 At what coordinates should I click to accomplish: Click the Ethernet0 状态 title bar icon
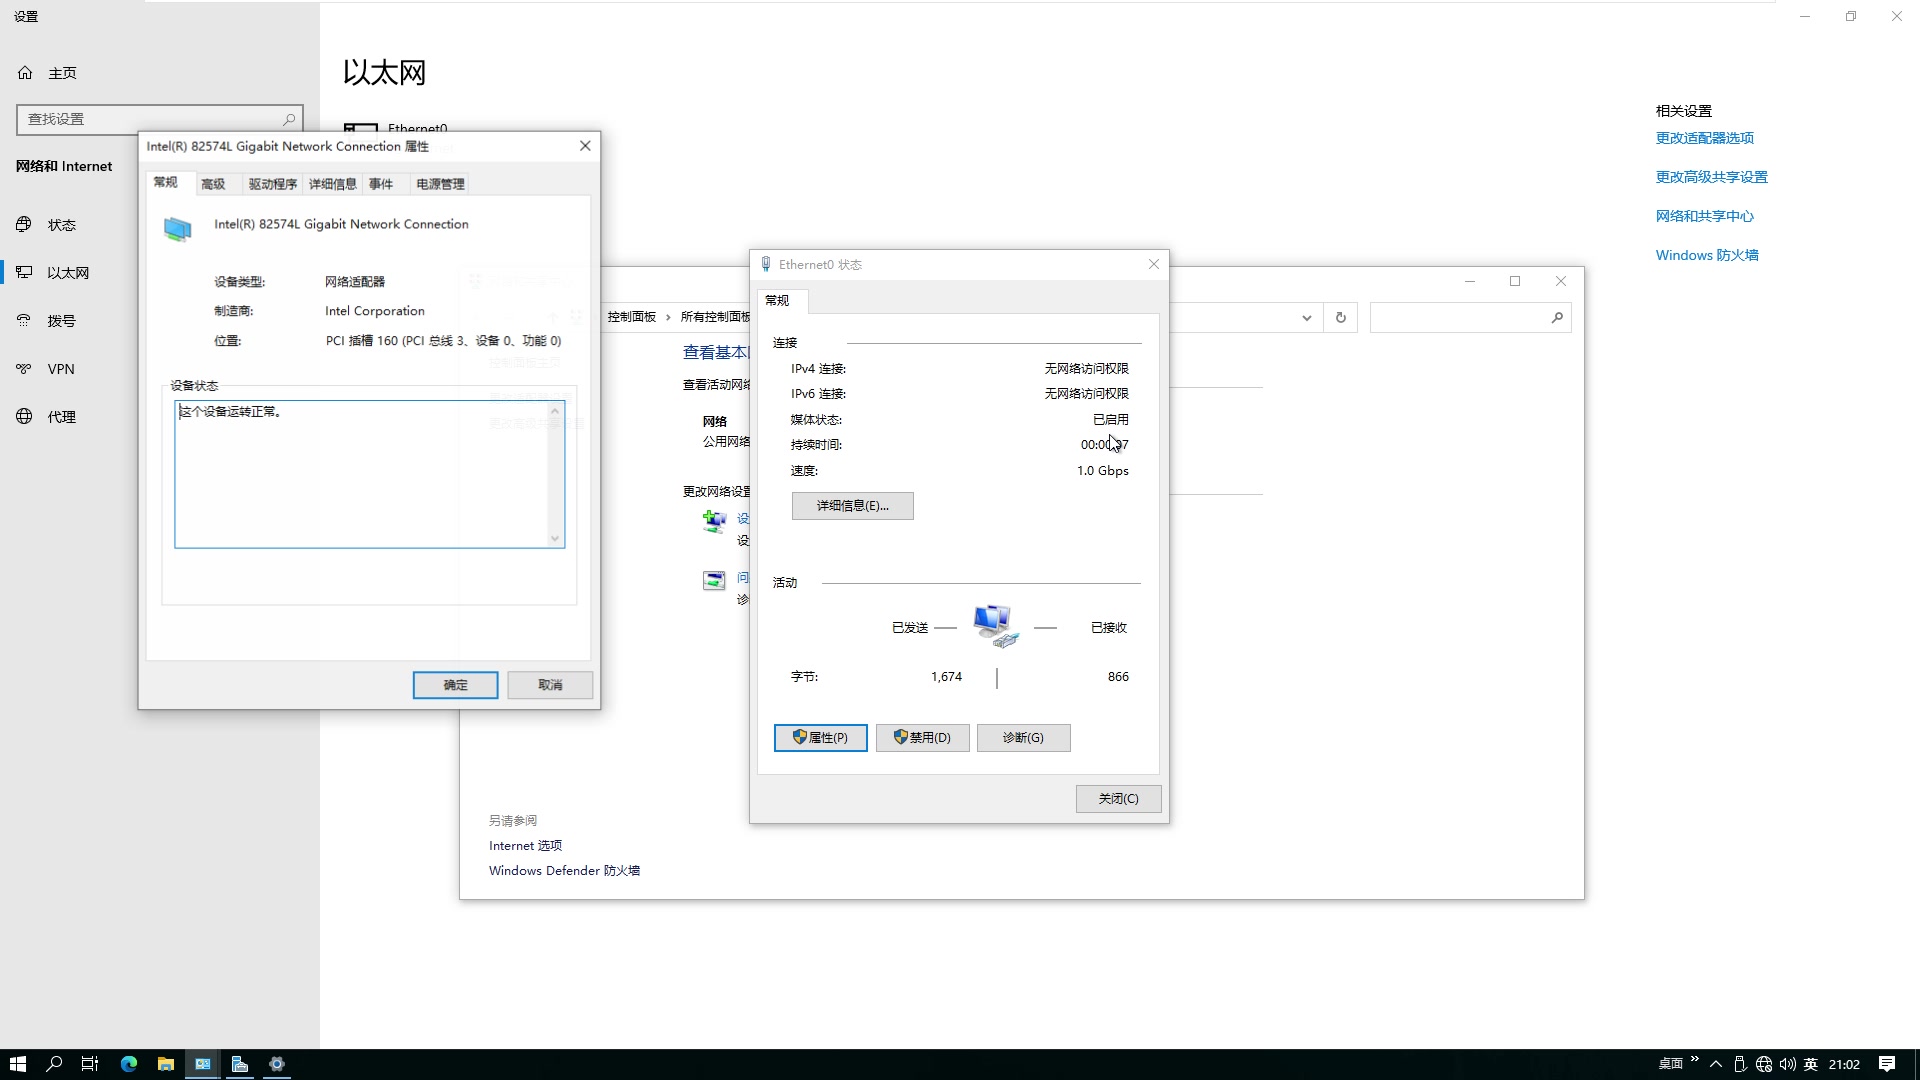tap(766, 264)
